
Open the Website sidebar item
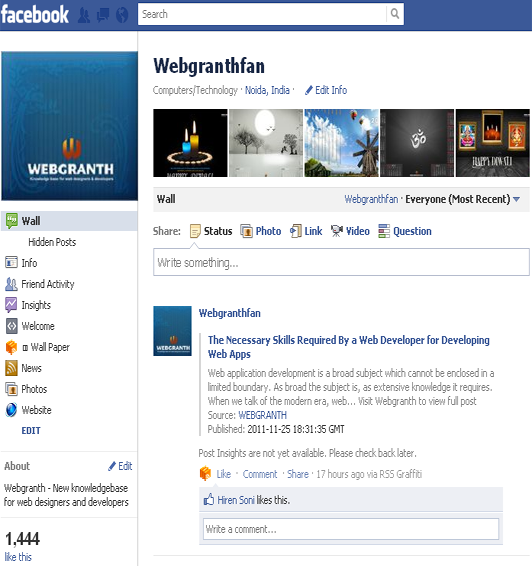point(36,410)
